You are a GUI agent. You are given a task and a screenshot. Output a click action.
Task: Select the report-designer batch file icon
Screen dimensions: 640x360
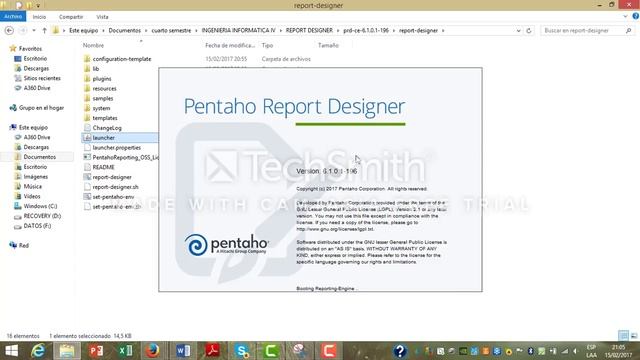pos(87,177)
